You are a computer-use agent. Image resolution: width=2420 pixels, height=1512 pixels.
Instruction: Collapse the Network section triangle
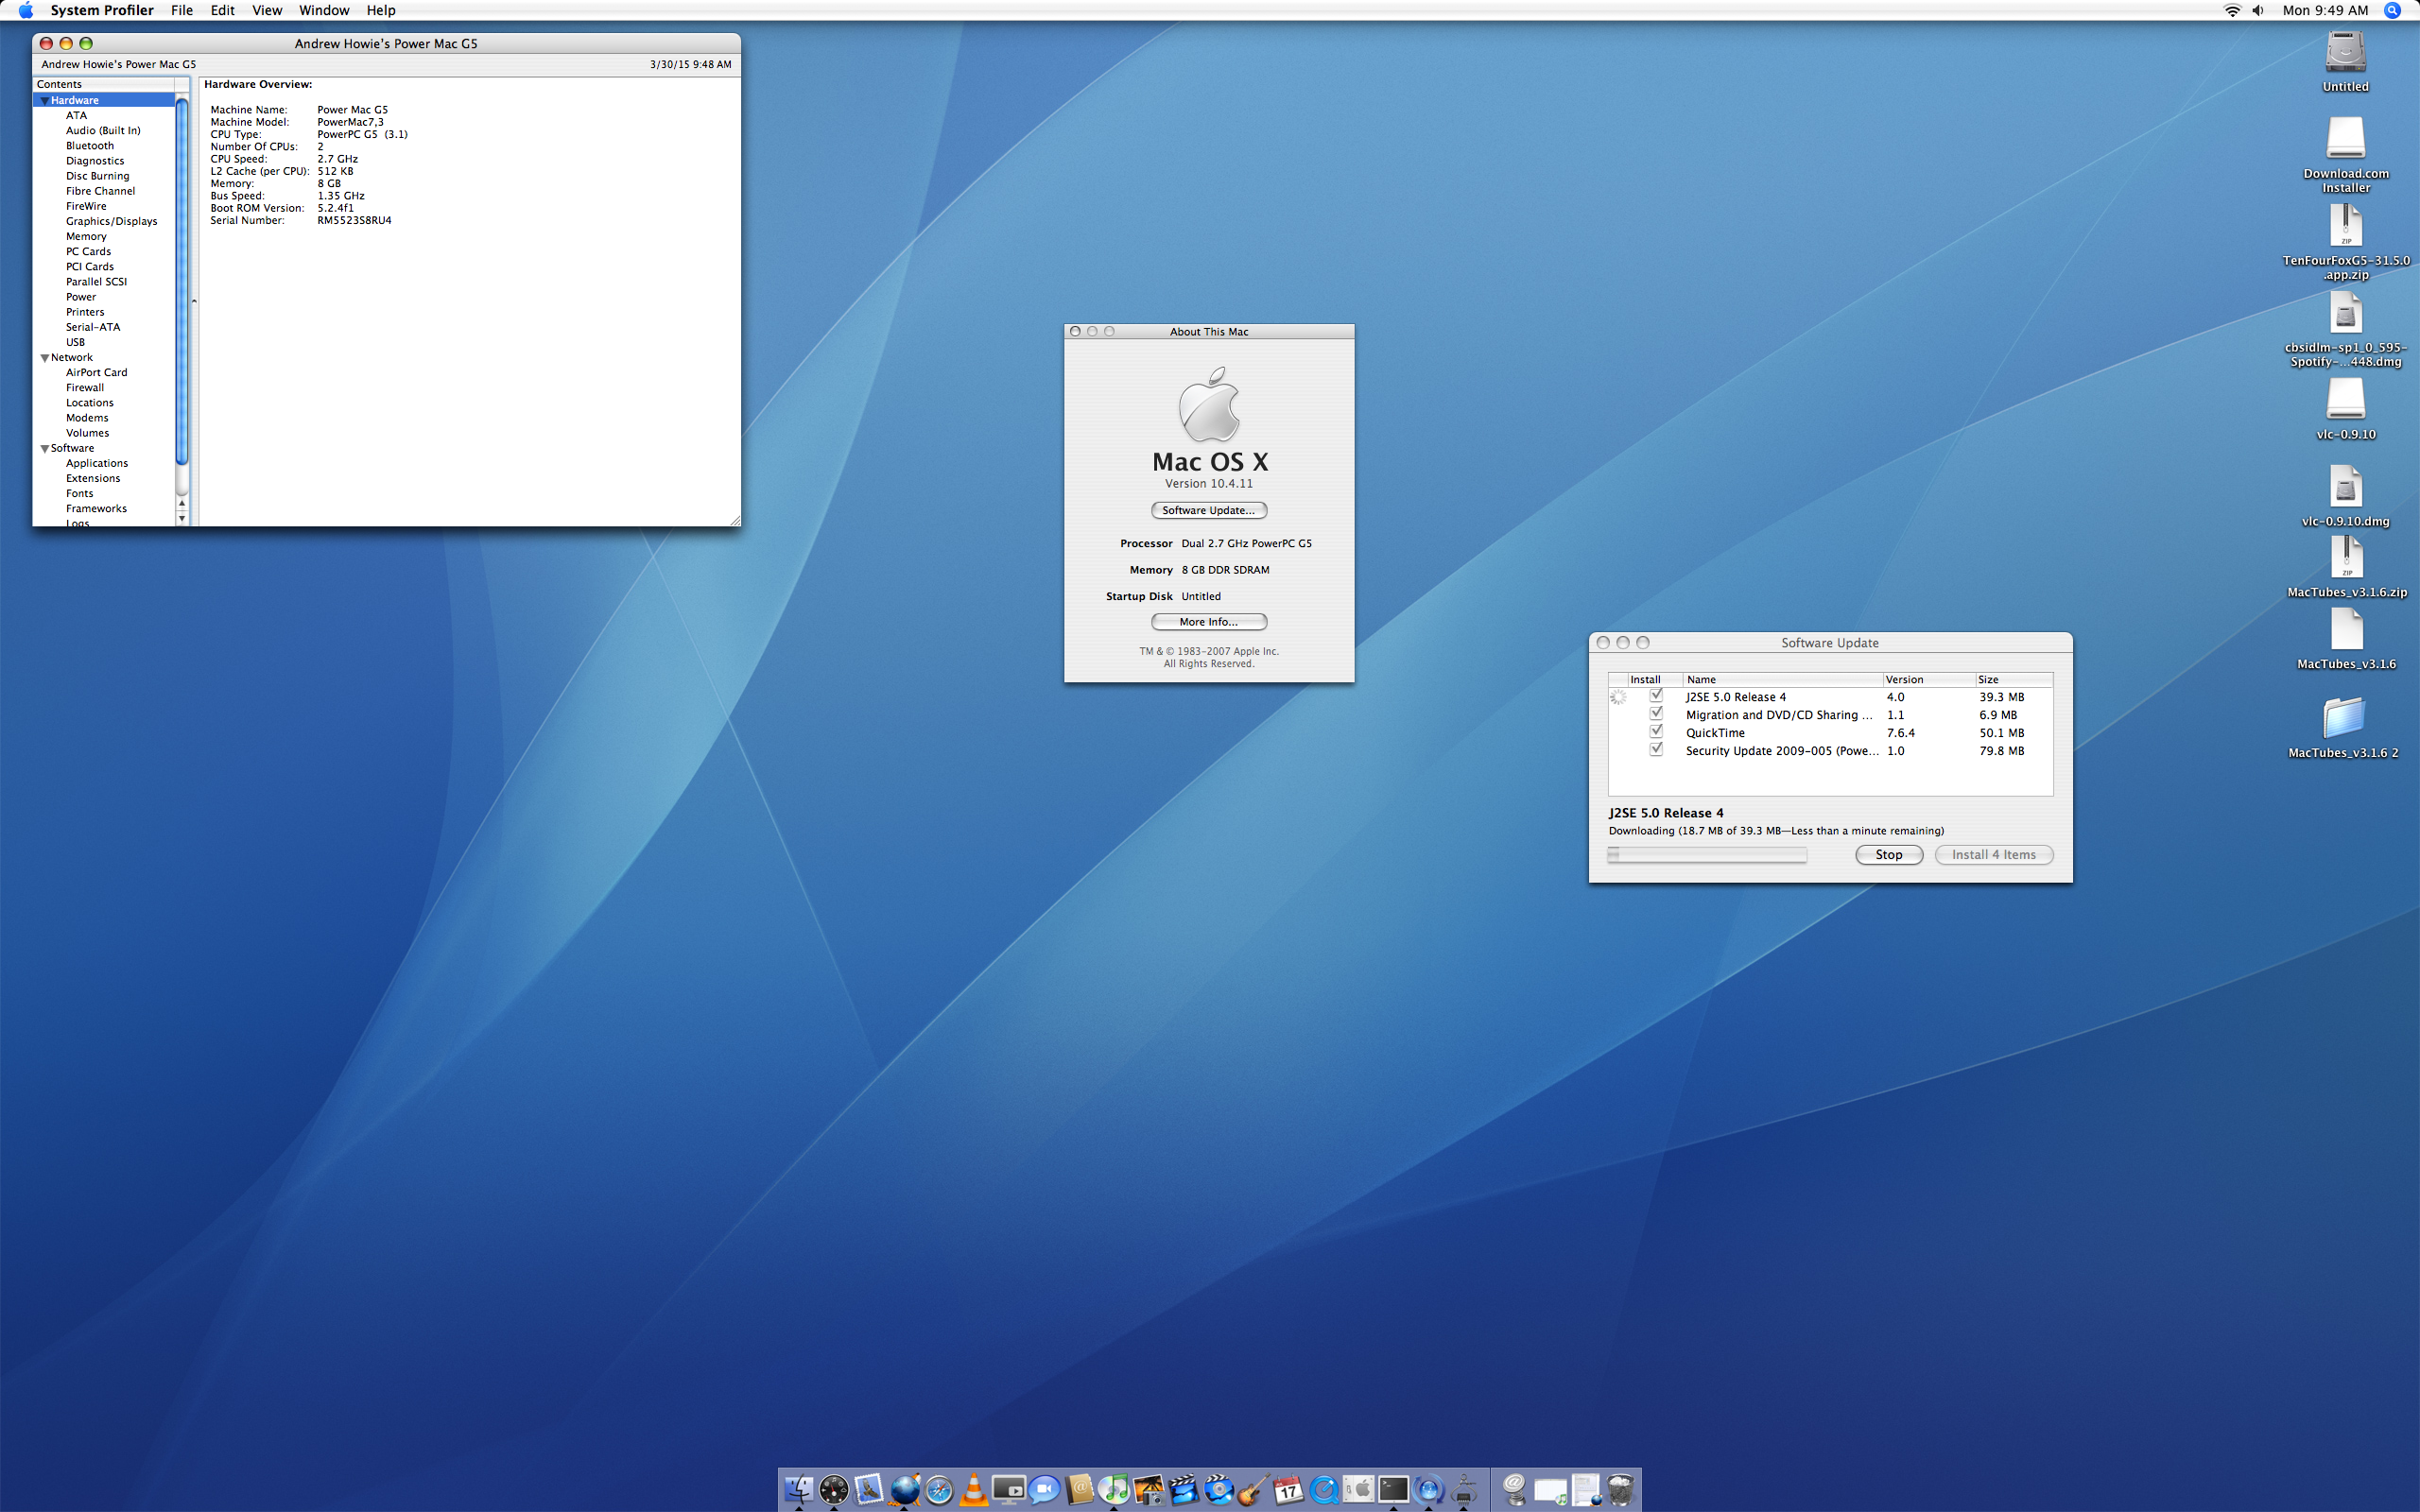pyautogui.click(x=44, y=358)
